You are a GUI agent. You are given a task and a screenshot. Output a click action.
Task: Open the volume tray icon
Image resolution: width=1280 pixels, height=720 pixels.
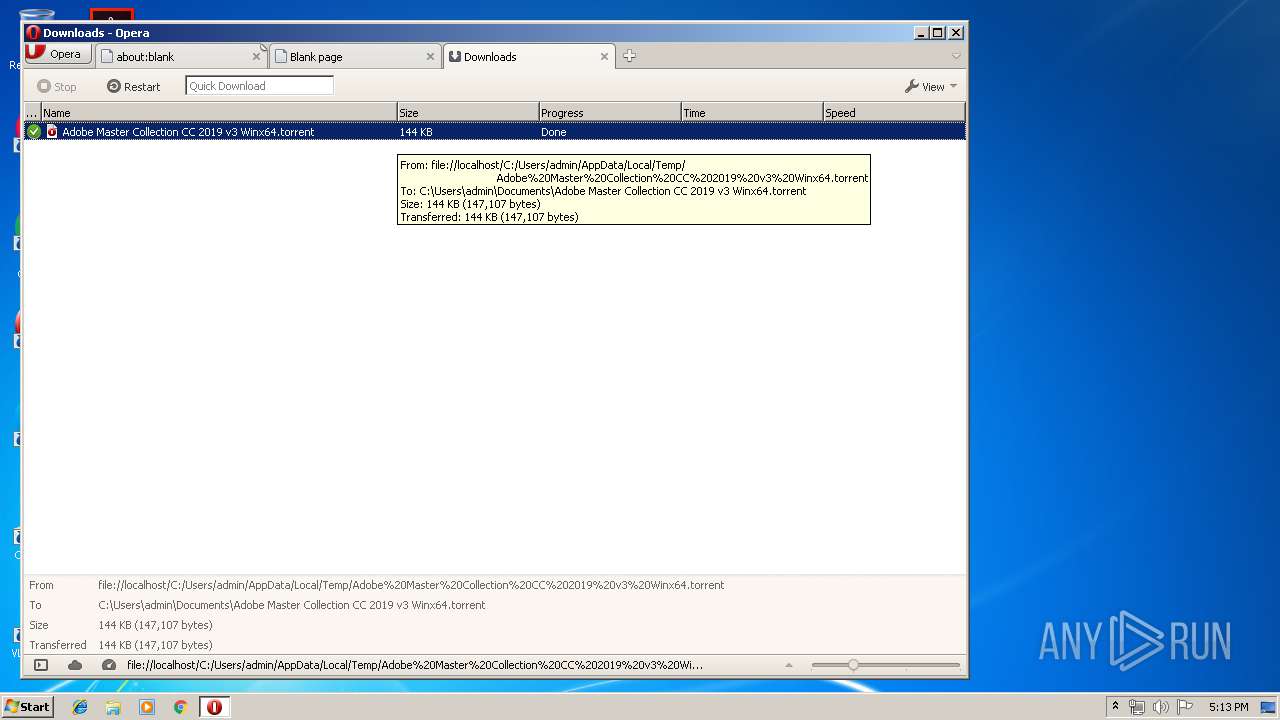pos(1161,707)
